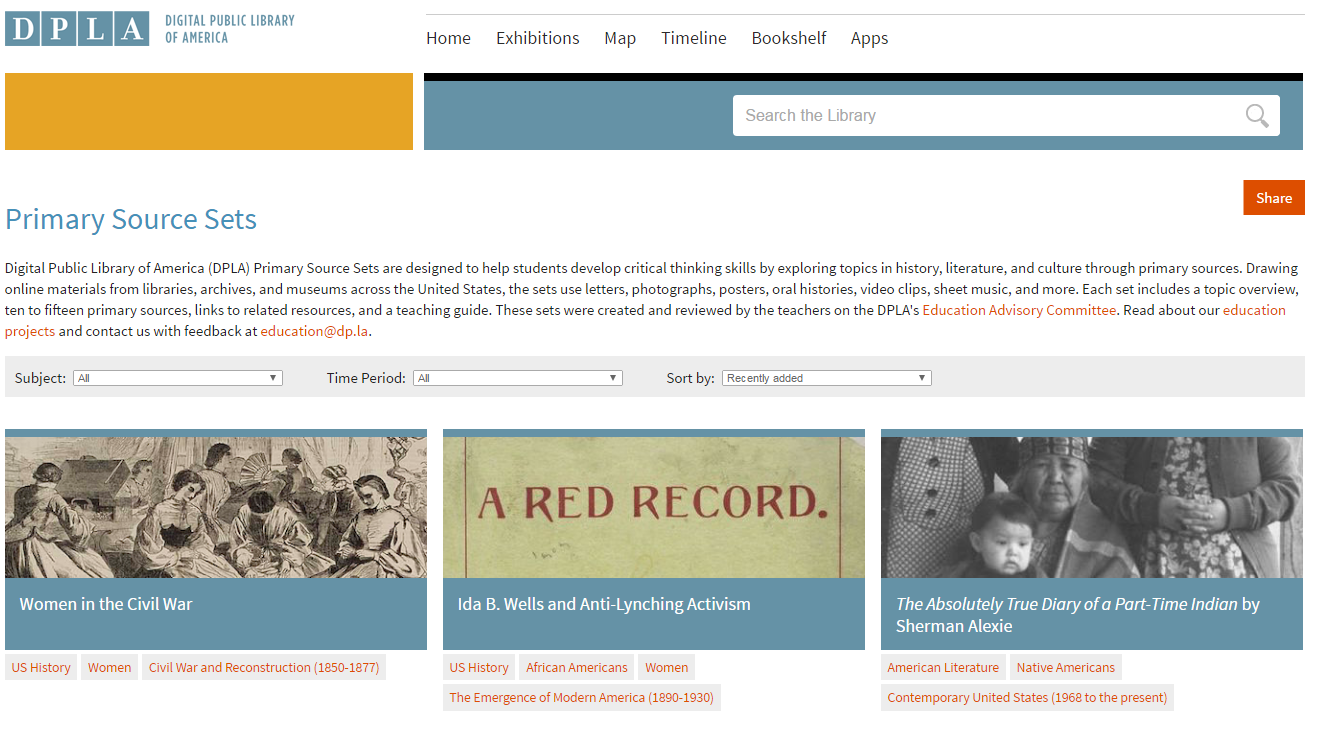Open the Home menu item
The image size is (1319, 738).
point(448,38)
